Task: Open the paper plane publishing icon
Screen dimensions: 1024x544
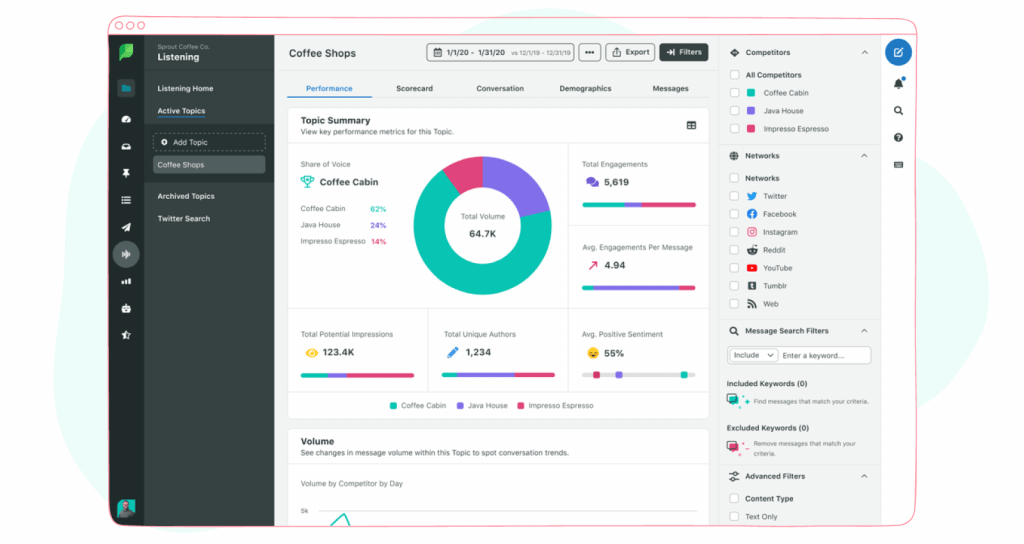Action: point(126,227)
